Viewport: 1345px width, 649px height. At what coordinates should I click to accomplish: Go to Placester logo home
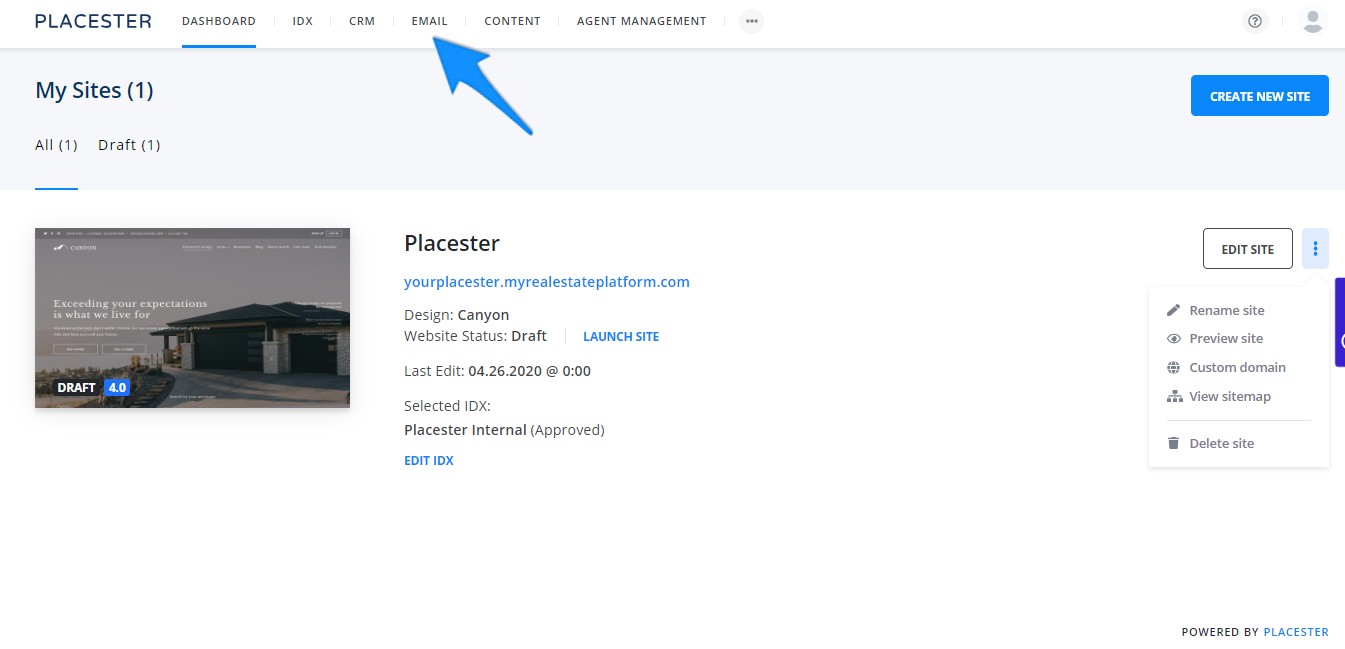93,21
